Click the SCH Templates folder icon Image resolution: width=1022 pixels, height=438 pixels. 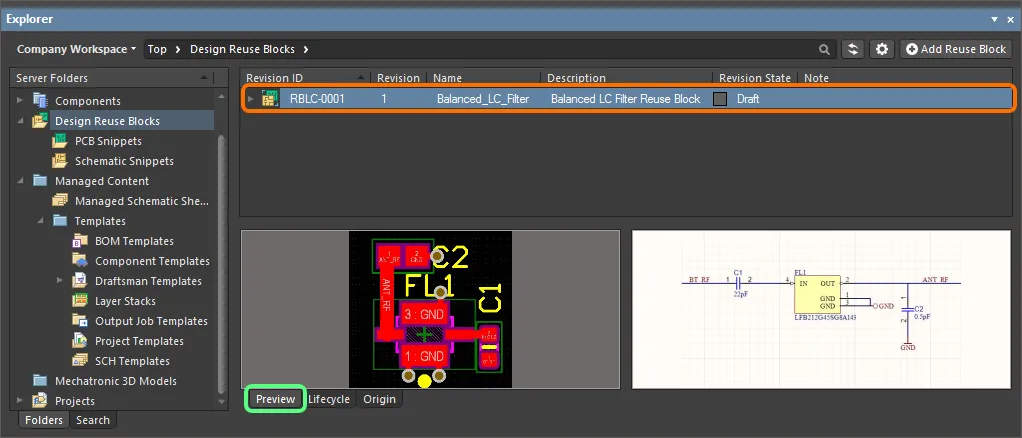80,360
